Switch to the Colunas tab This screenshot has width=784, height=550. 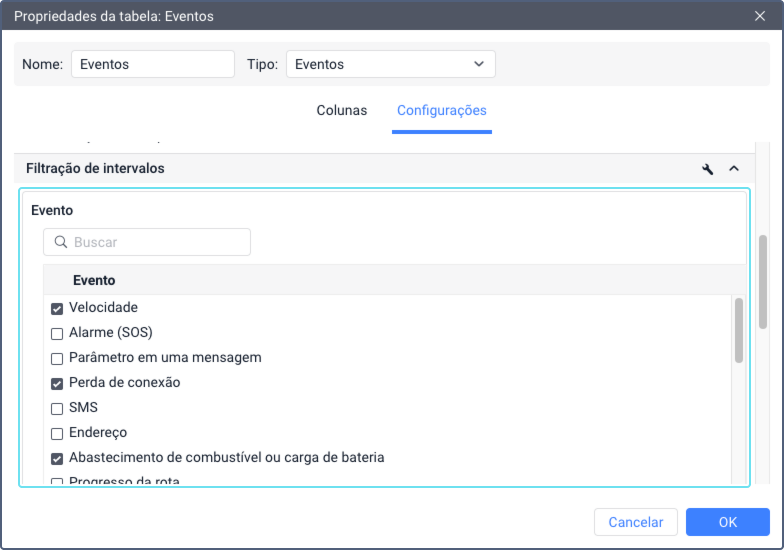pyautogui.click(x=342, y=111)
